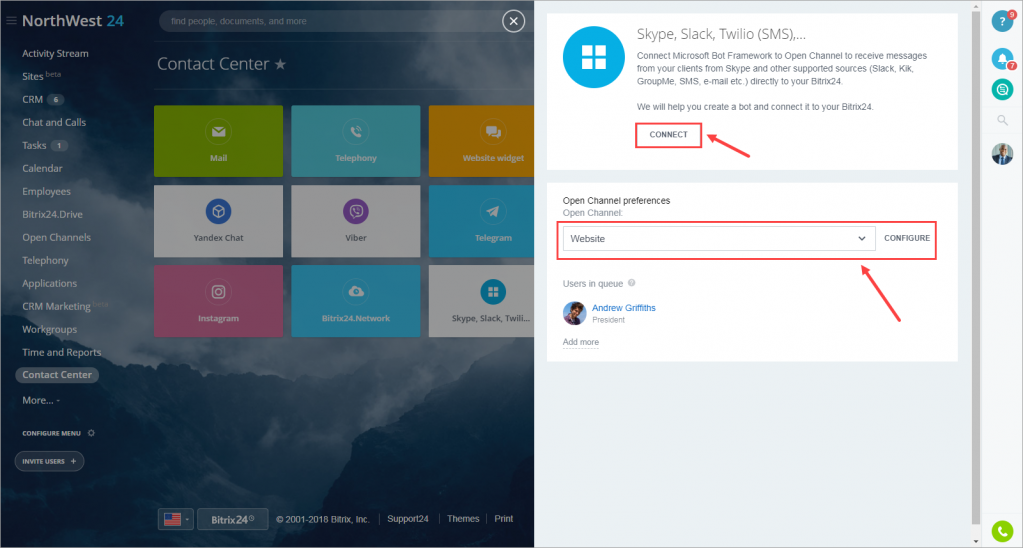Open the language flag selector
1023x548 pixels.
click(x=176, y=519)
